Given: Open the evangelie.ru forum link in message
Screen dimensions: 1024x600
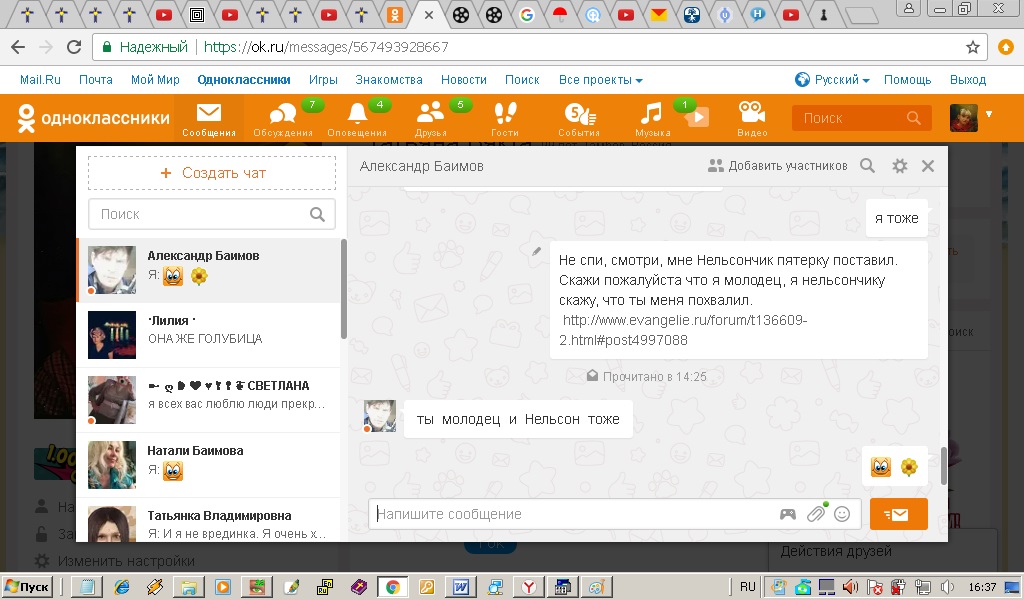Looking at the screenshot, I should click(684, 330).
